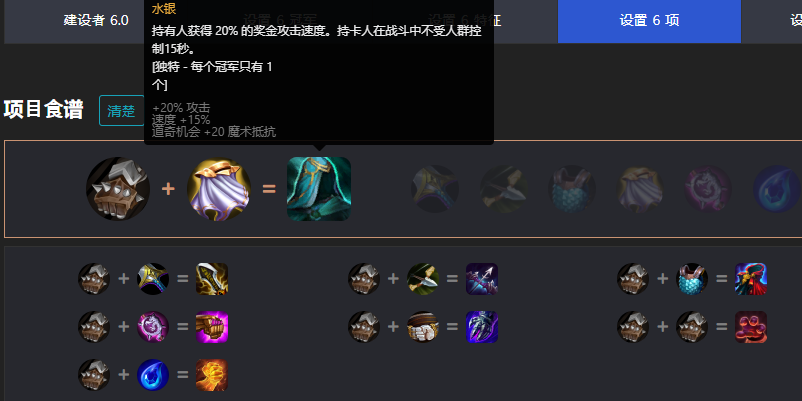802x401 pixels.
Task: Select the Trap Claw recipe result icon
Action: (482, 327)
